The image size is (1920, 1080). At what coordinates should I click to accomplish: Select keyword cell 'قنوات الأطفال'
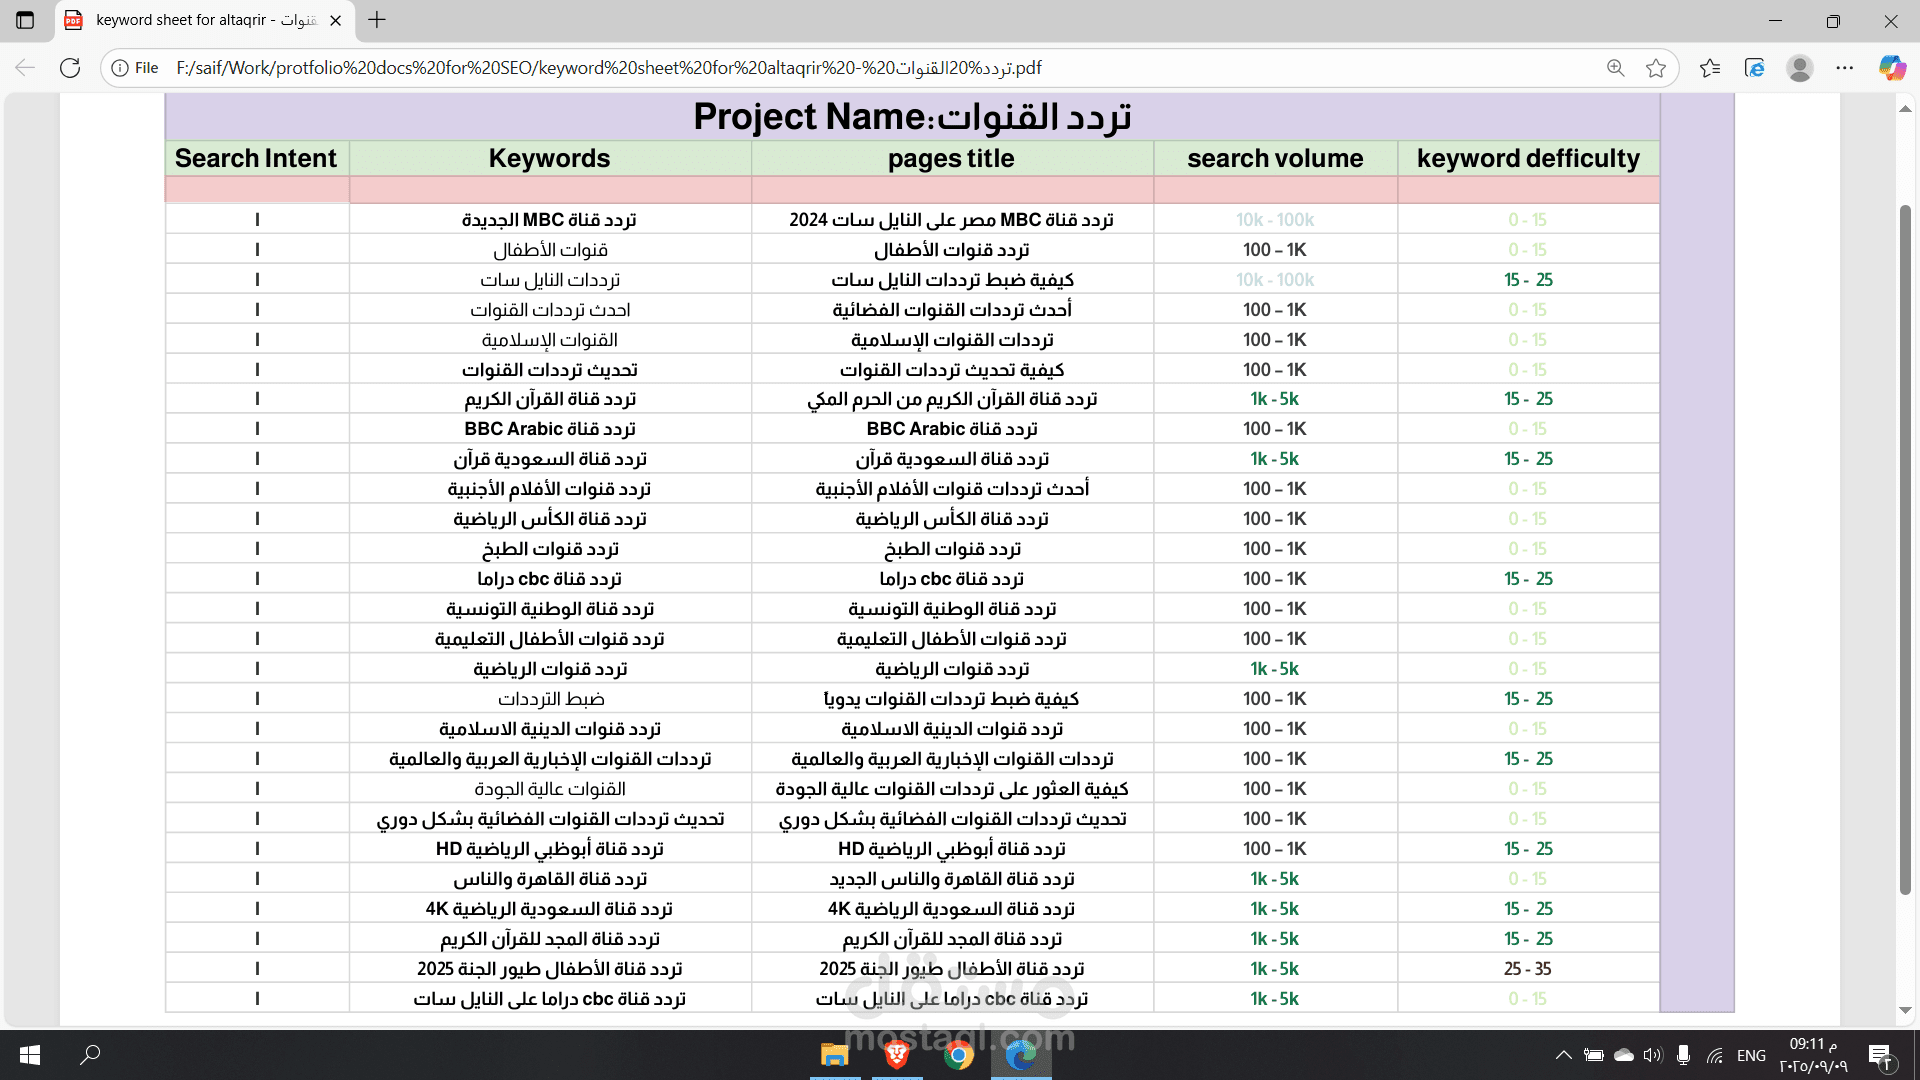(550, 250)
